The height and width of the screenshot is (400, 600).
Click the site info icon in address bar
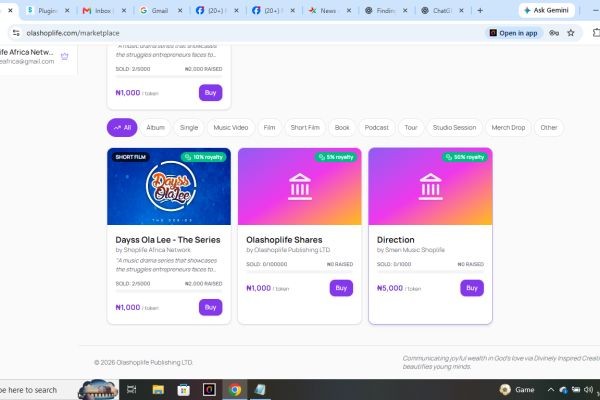coord(16,33)
